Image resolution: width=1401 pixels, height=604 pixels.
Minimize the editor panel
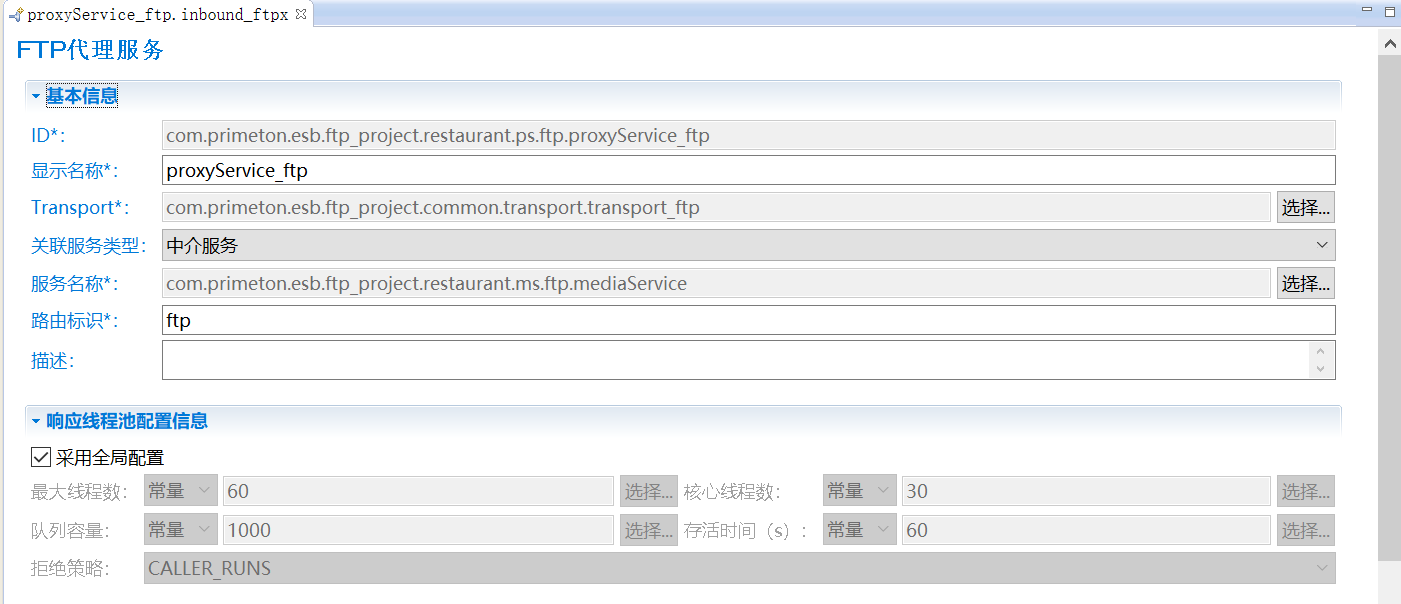[1366, 10]
